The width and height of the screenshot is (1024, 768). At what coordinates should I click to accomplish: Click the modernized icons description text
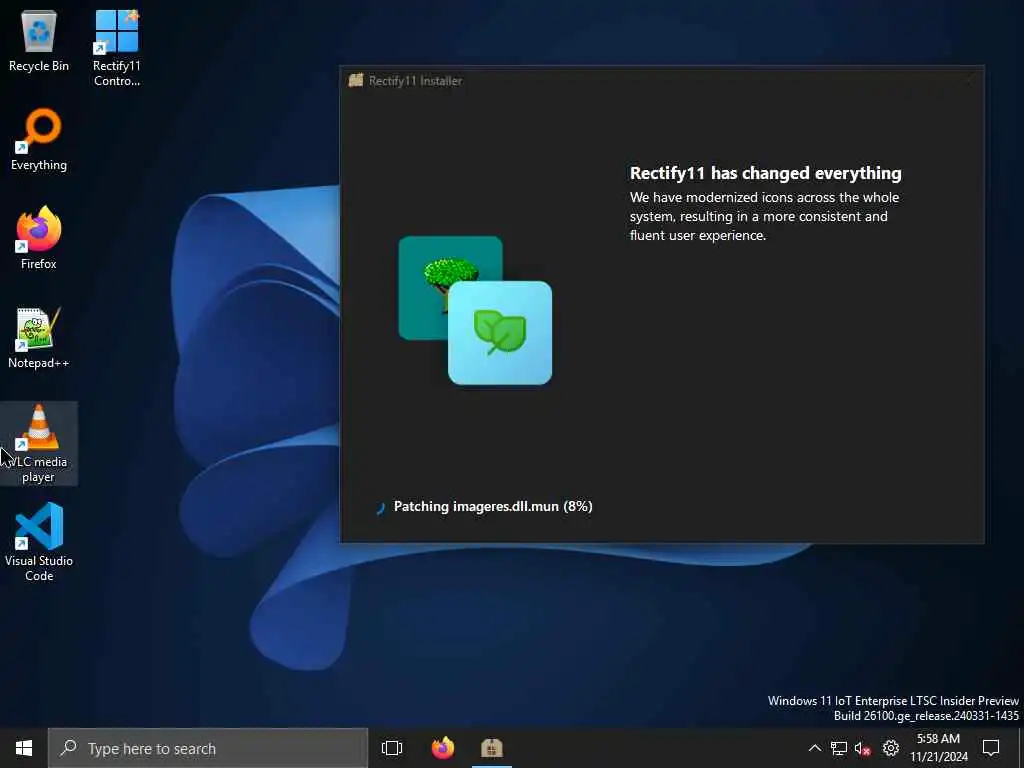(x=764, y=216)
